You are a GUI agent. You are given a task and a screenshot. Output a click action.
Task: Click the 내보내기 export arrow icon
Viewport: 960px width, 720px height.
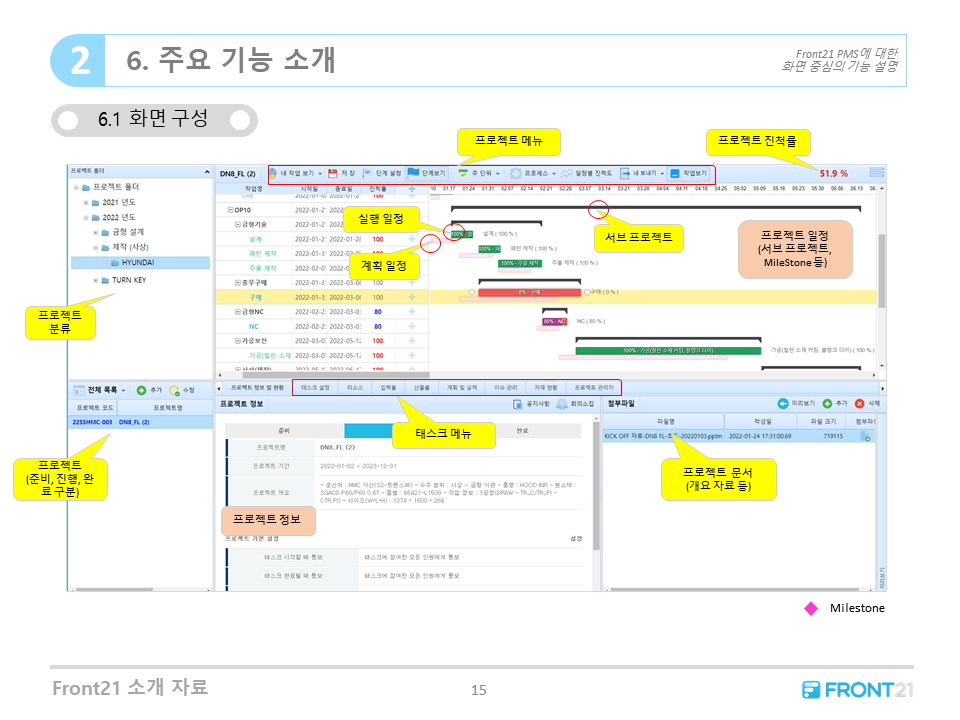625,173
